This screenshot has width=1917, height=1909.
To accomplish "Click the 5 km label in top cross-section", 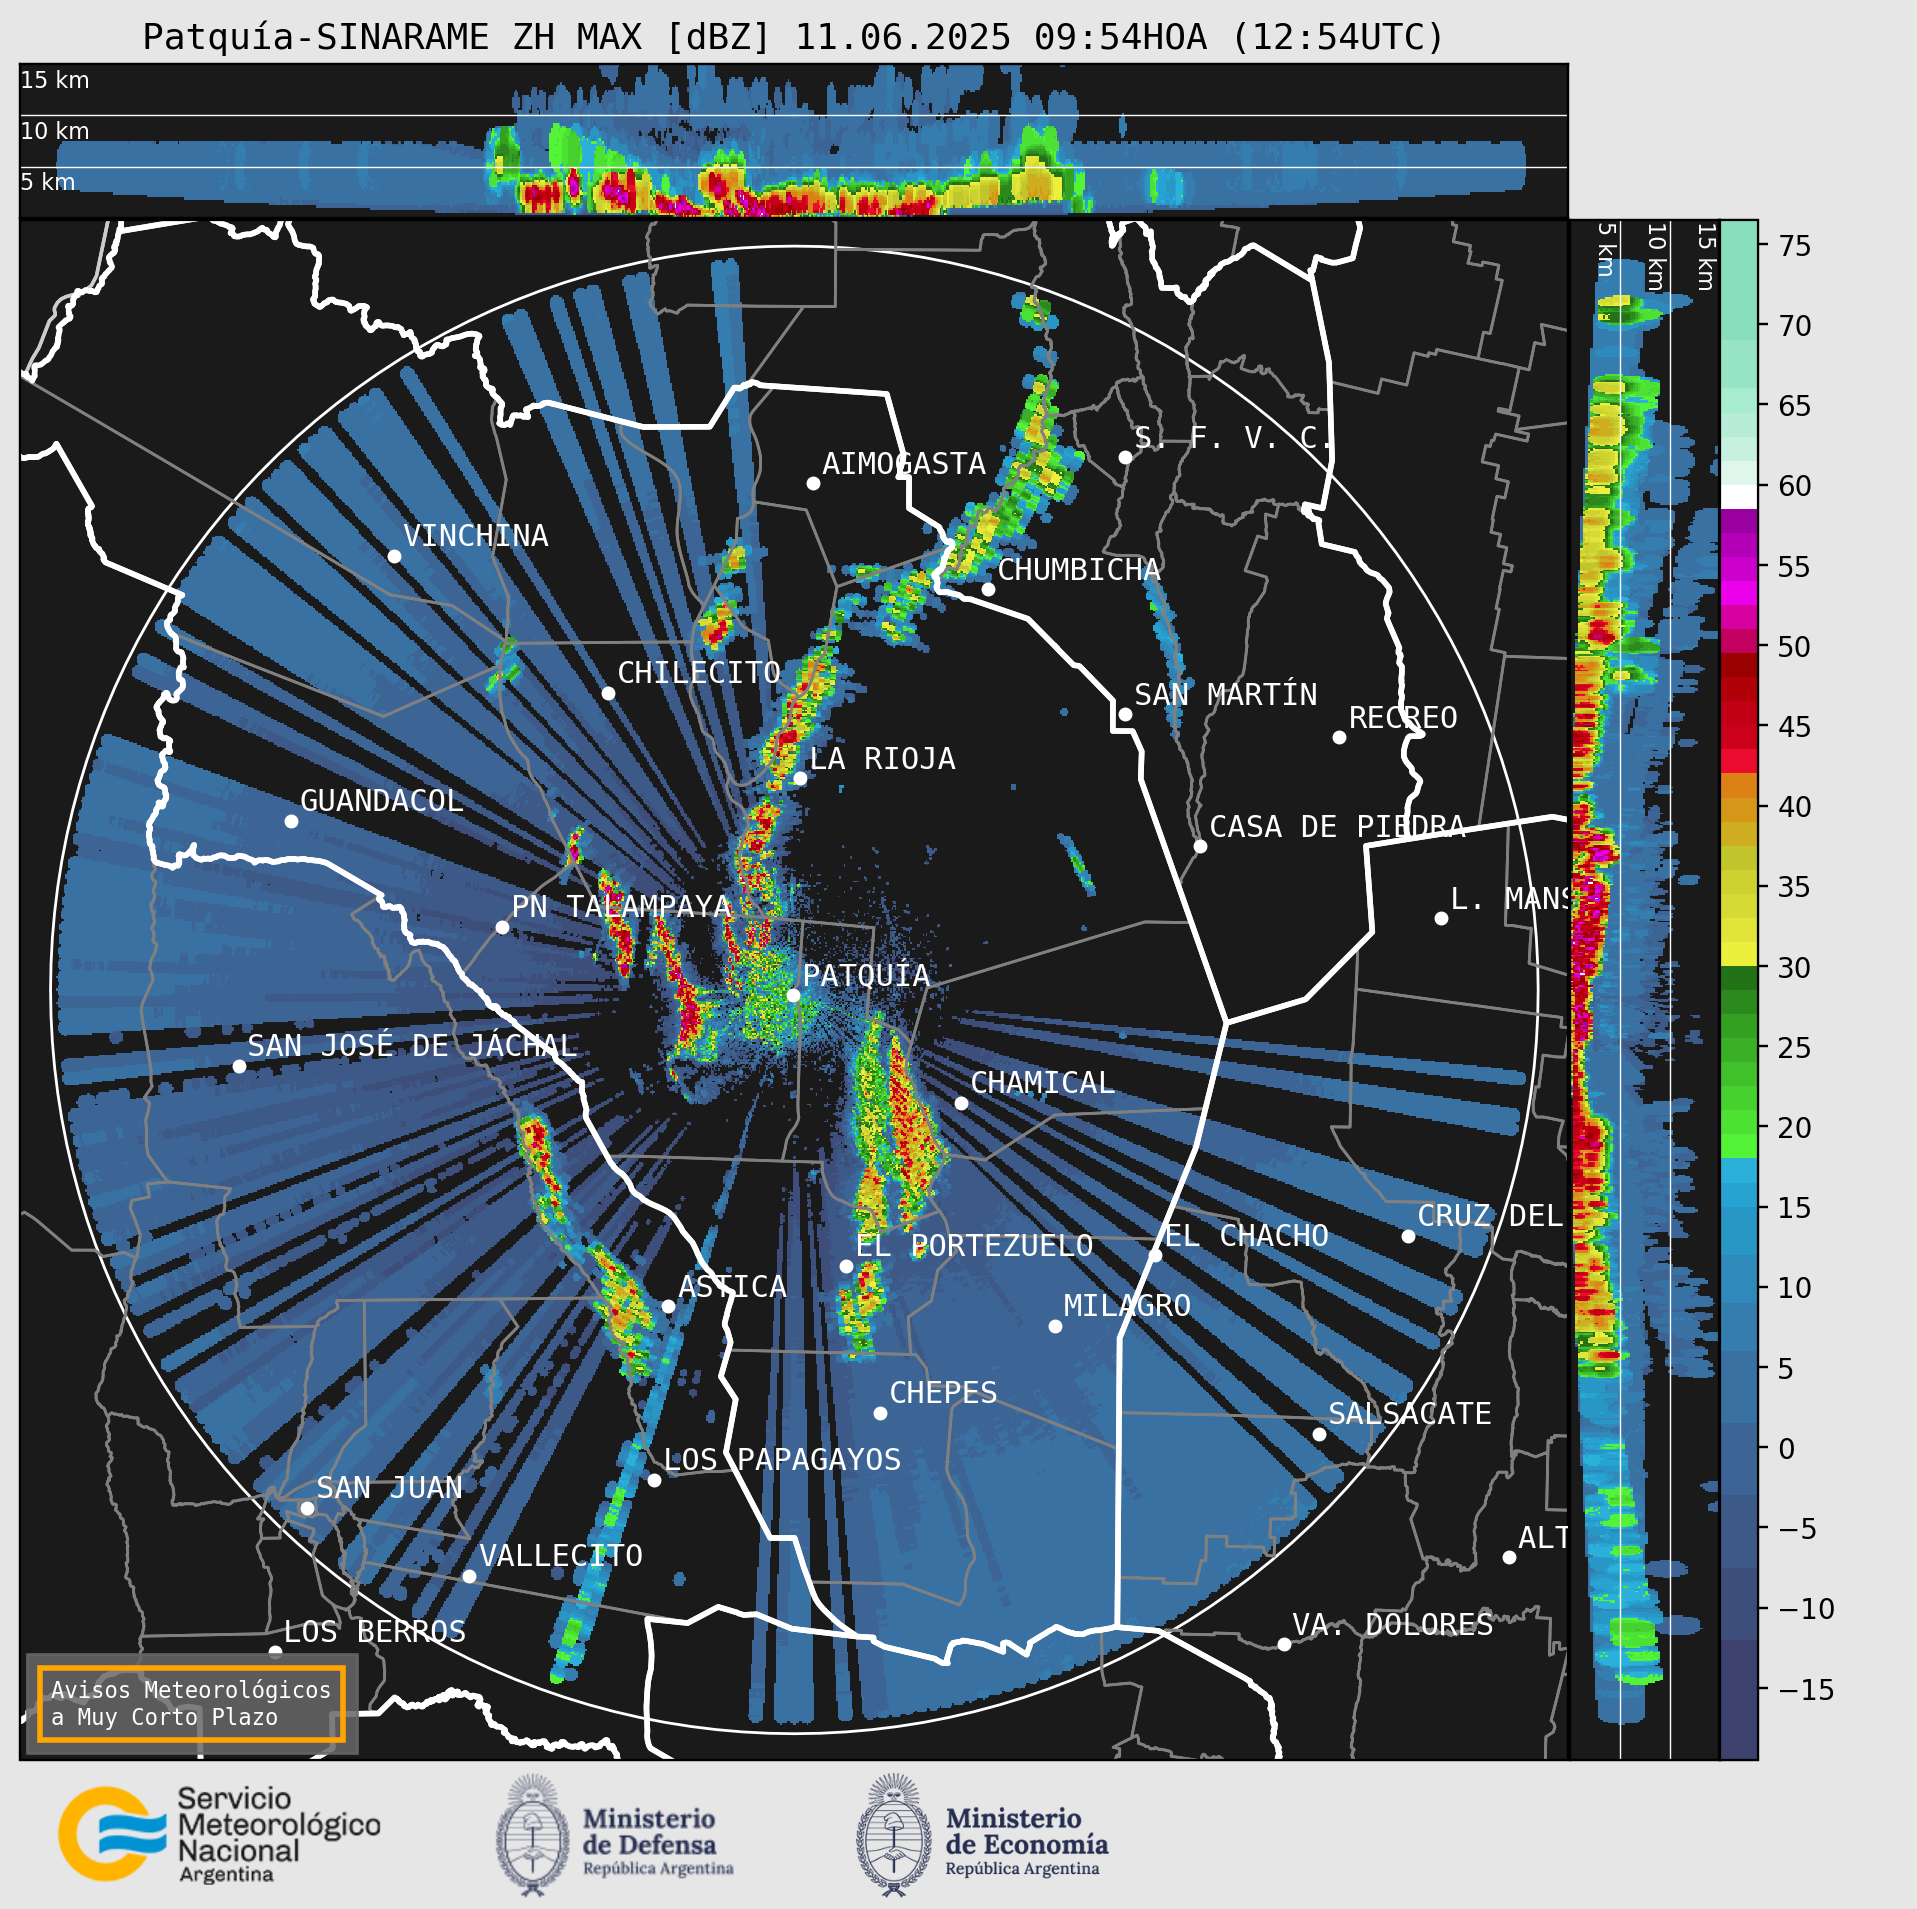I will click(48, 182).
